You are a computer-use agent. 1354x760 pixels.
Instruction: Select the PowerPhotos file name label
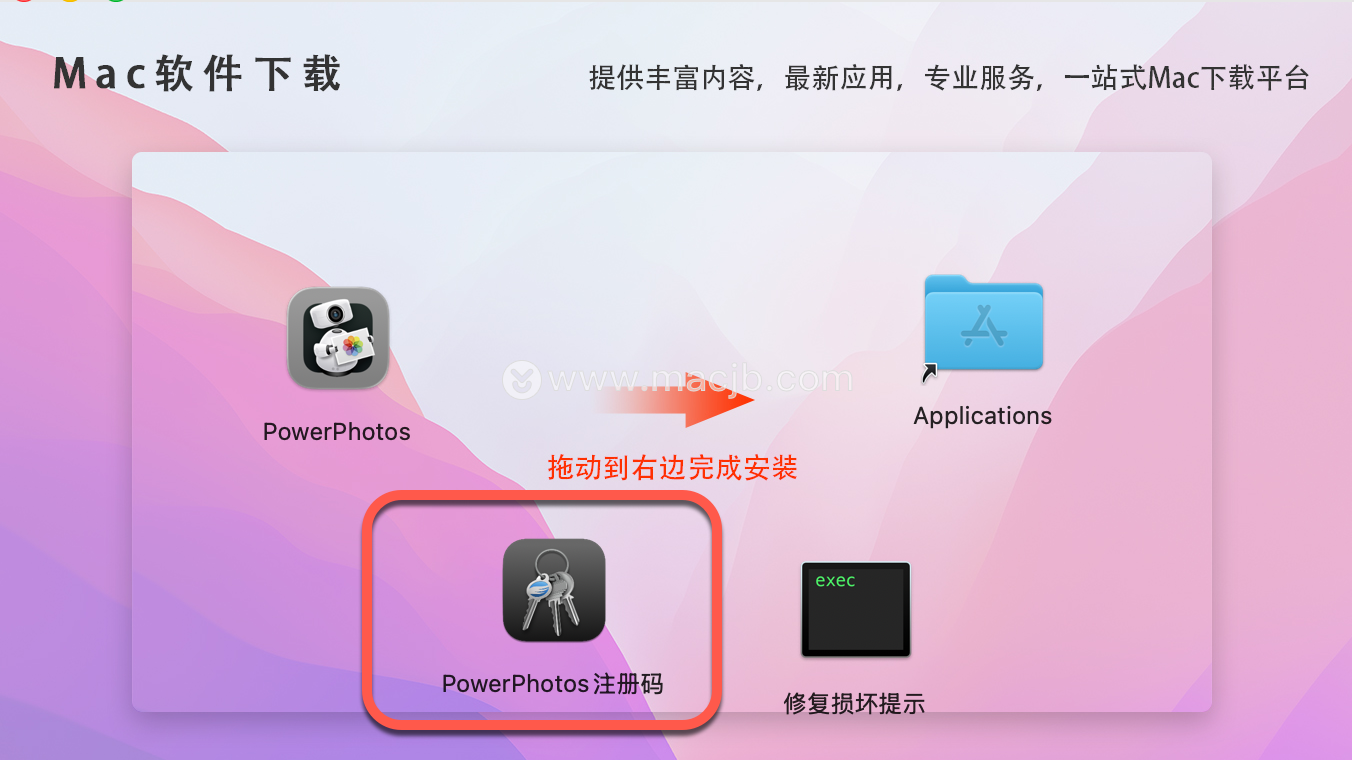(x=337, y=432)
